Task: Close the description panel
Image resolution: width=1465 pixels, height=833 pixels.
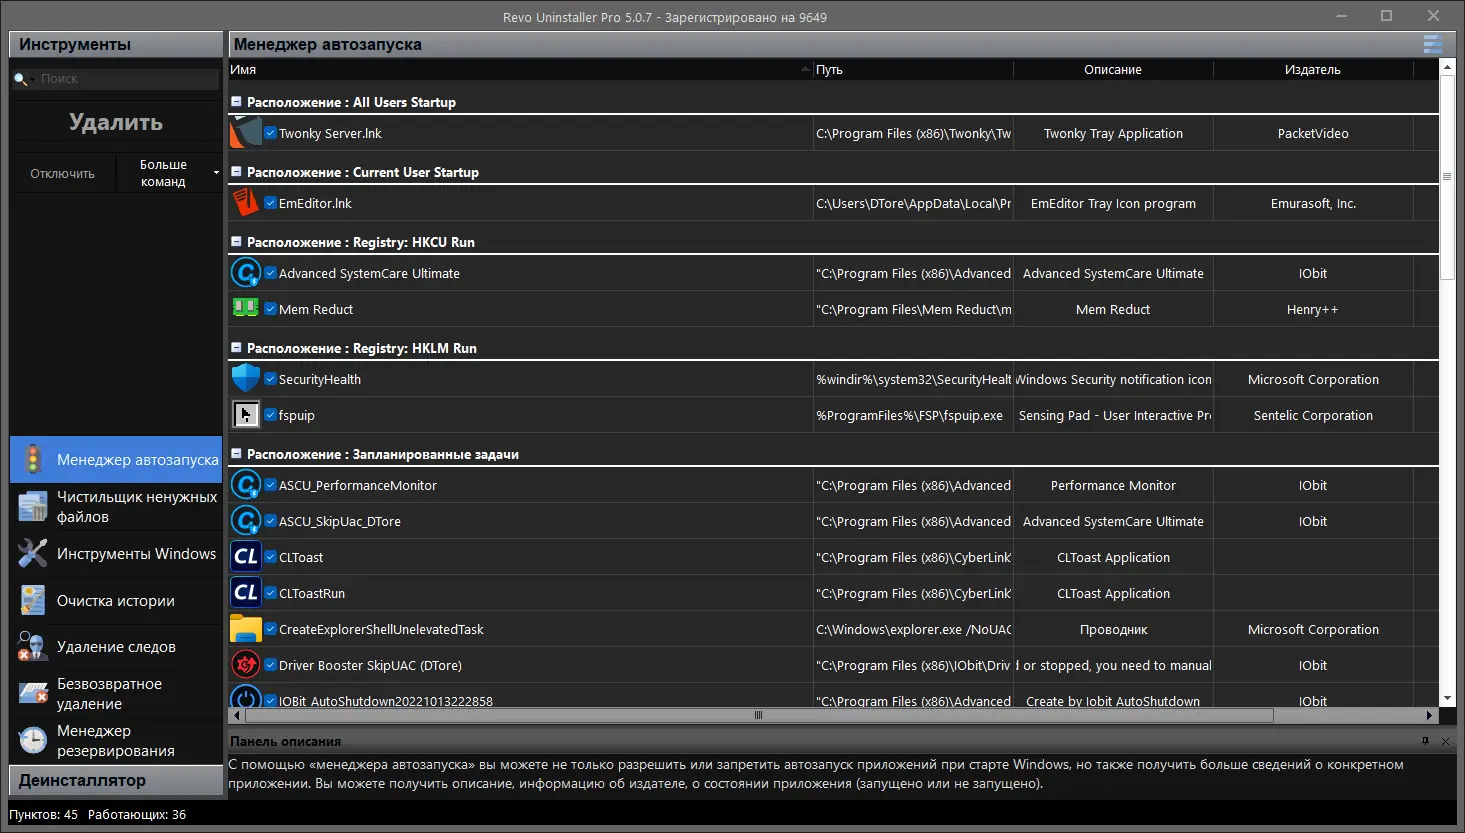Action: pos(1445,741)
